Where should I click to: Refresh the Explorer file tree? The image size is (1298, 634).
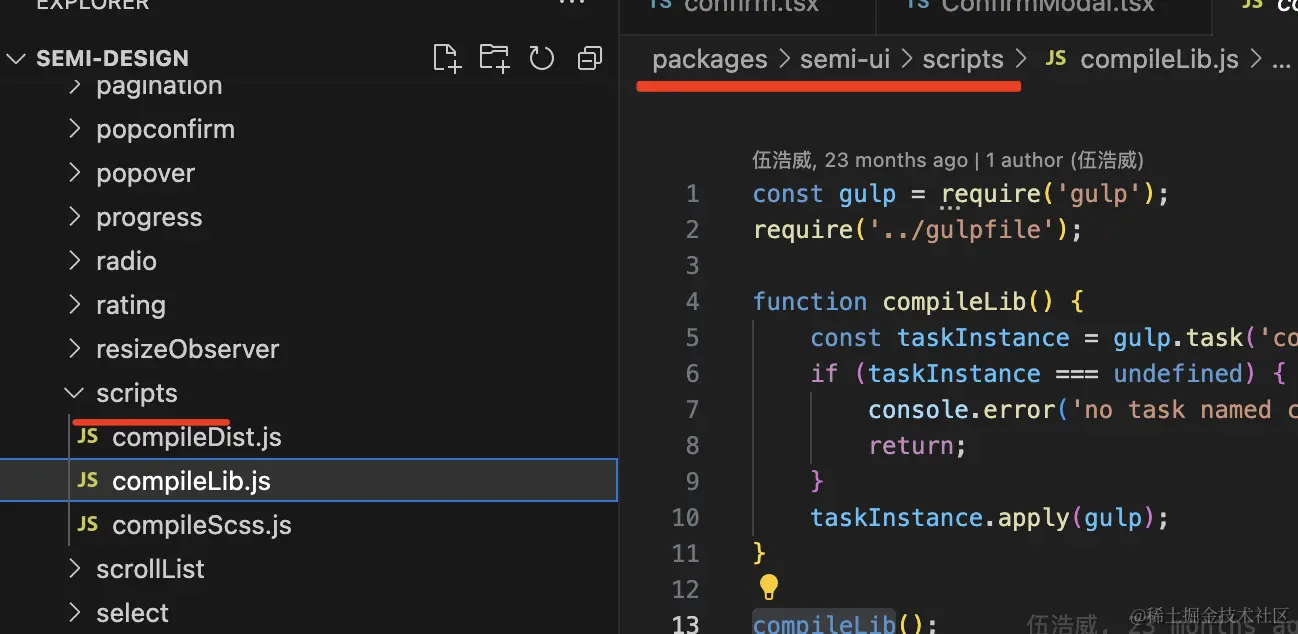(x=542, y=58)
